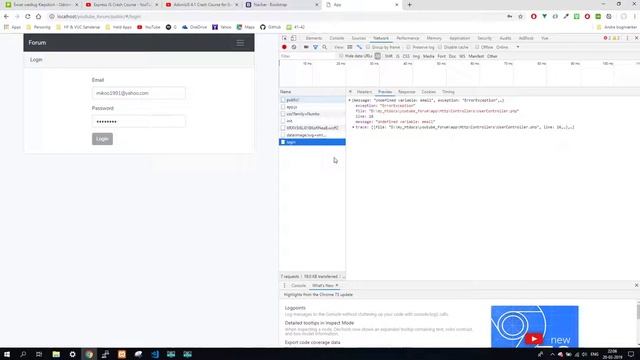Viewport: 640px width, 360px height.
Task: Switch to the Performance DevTools tab
Action: [407, 38]
